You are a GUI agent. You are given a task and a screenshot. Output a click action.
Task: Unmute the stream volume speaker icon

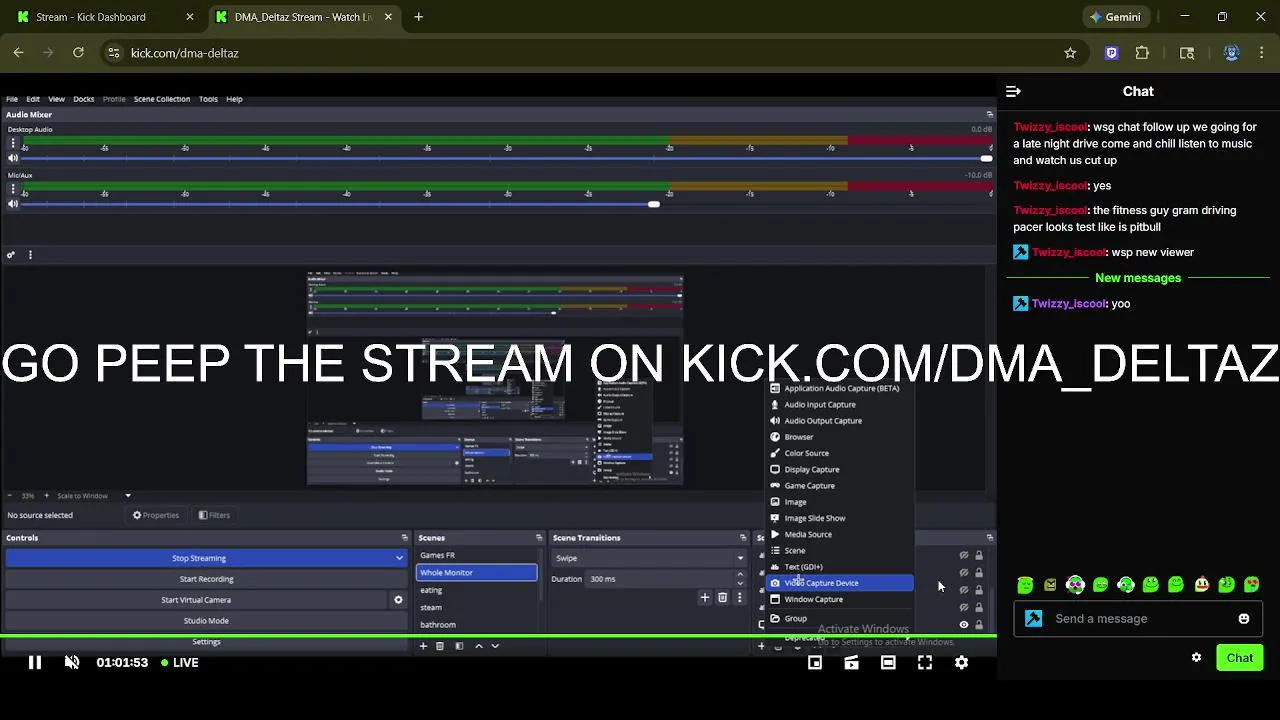pyautogui.click(x=72, y=662)
